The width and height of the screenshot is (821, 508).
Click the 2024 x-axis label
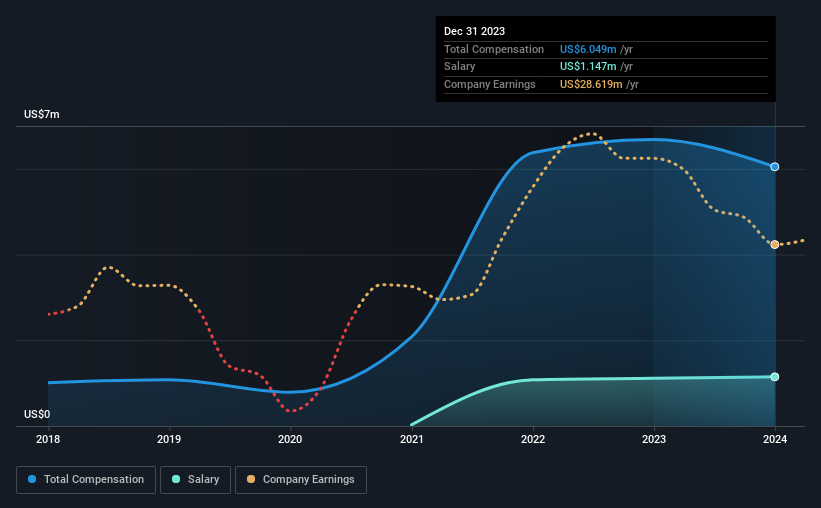click(x=775, y=439)
